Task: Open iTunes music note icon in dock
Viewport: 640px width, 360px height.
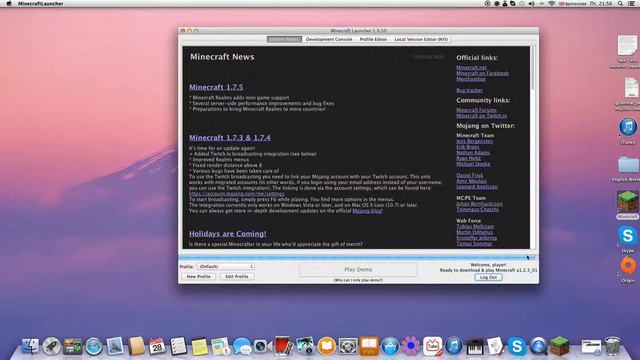Action: 453,346
